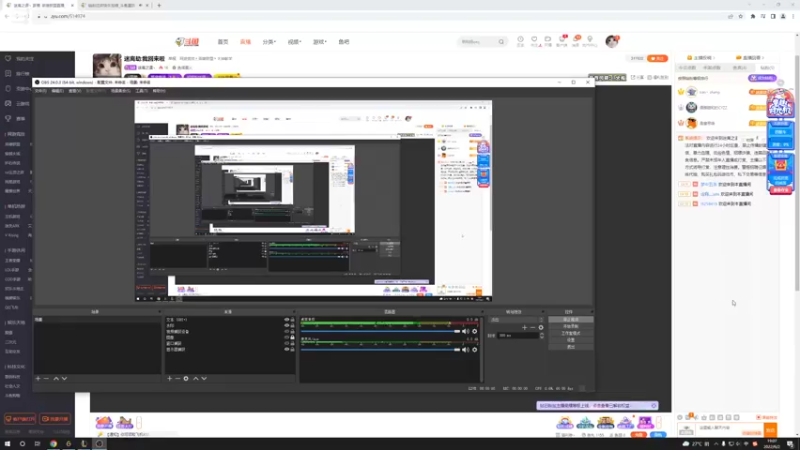Open source properties gear in Sources dock
This screenshot has width=800, height=450.
[x=186, y=379]
